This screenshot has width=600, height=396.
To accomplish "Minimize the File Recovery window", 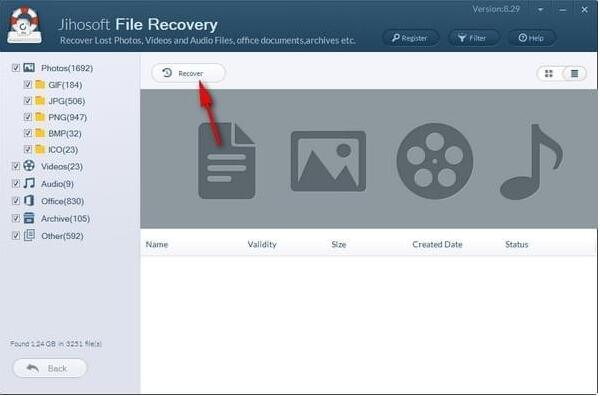I will (x=562, y=10).
